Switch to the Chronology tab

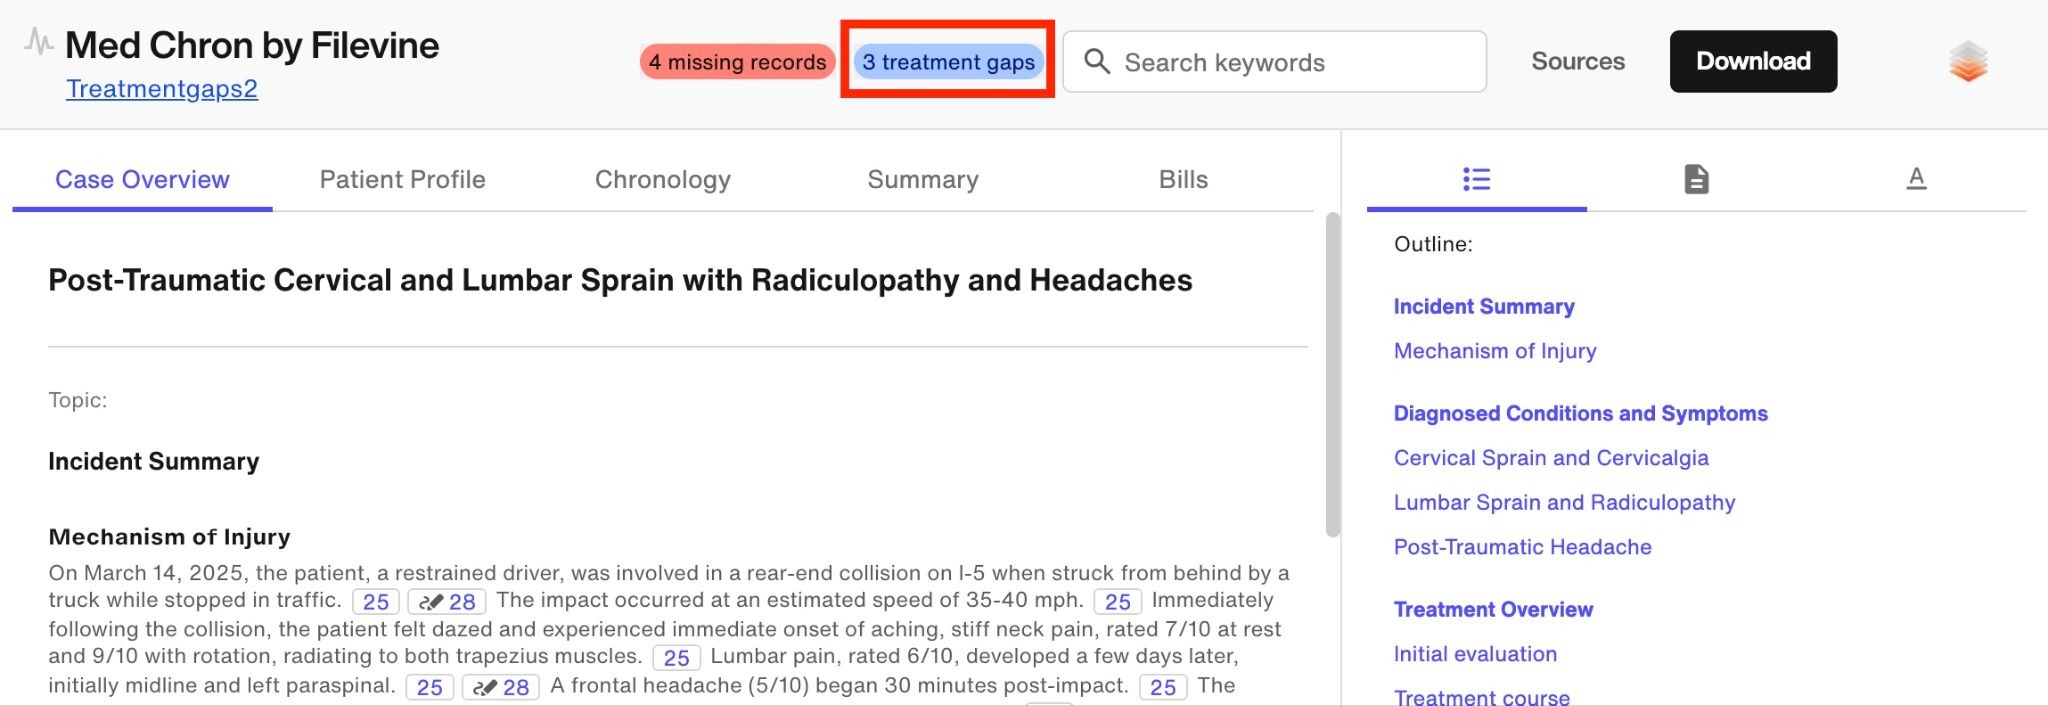(662, 179)
